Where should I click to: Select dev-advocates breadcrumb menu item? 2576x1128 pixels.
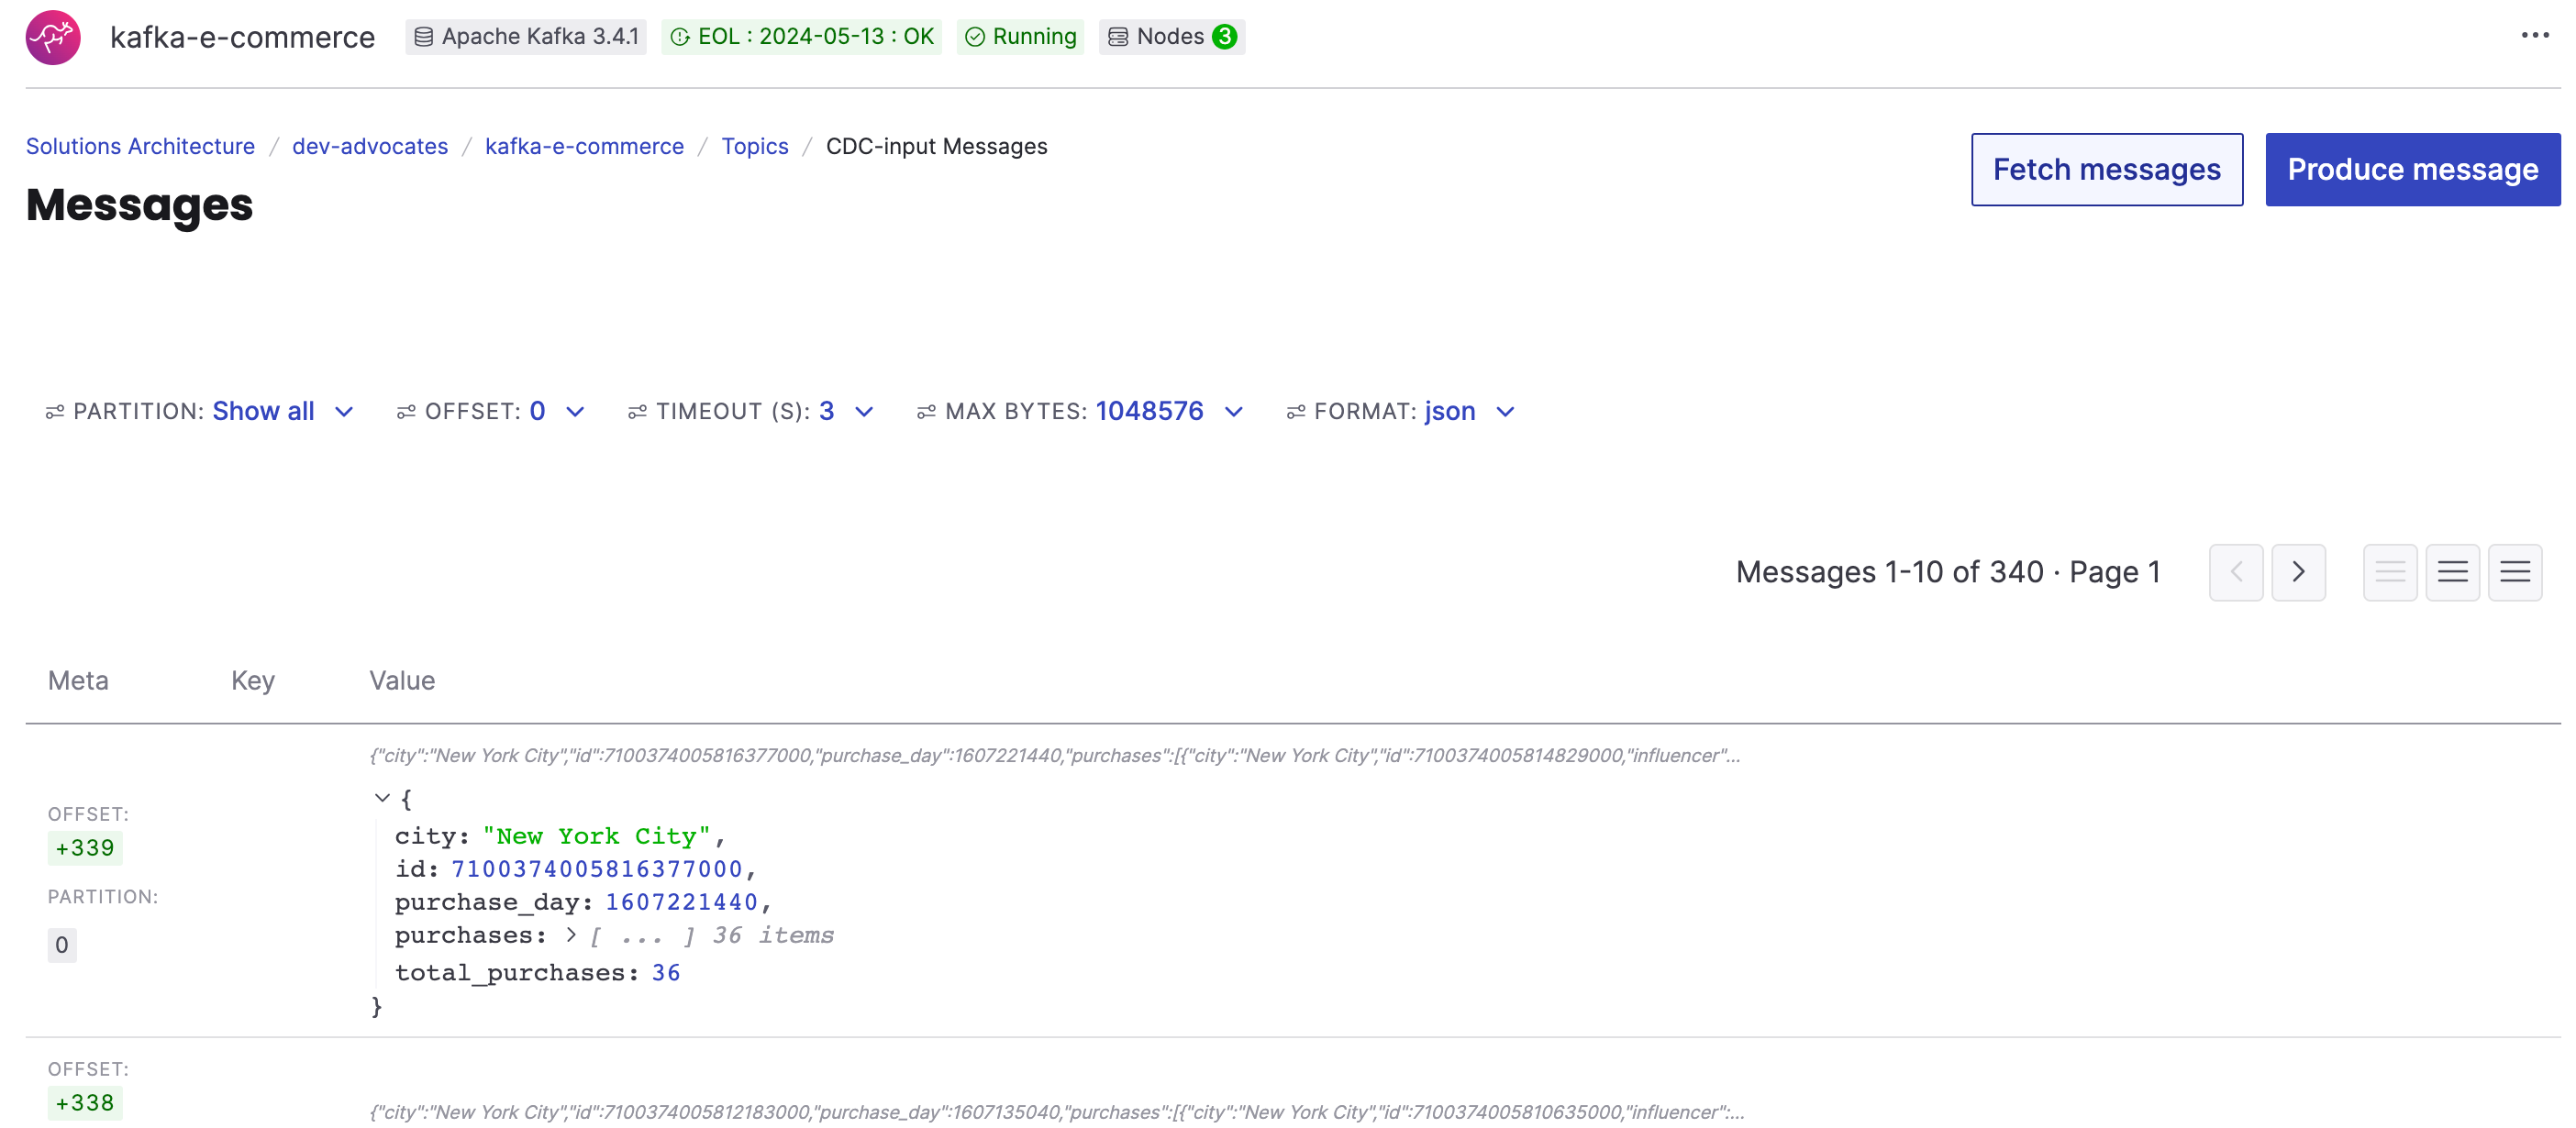[x=370, y=146]
